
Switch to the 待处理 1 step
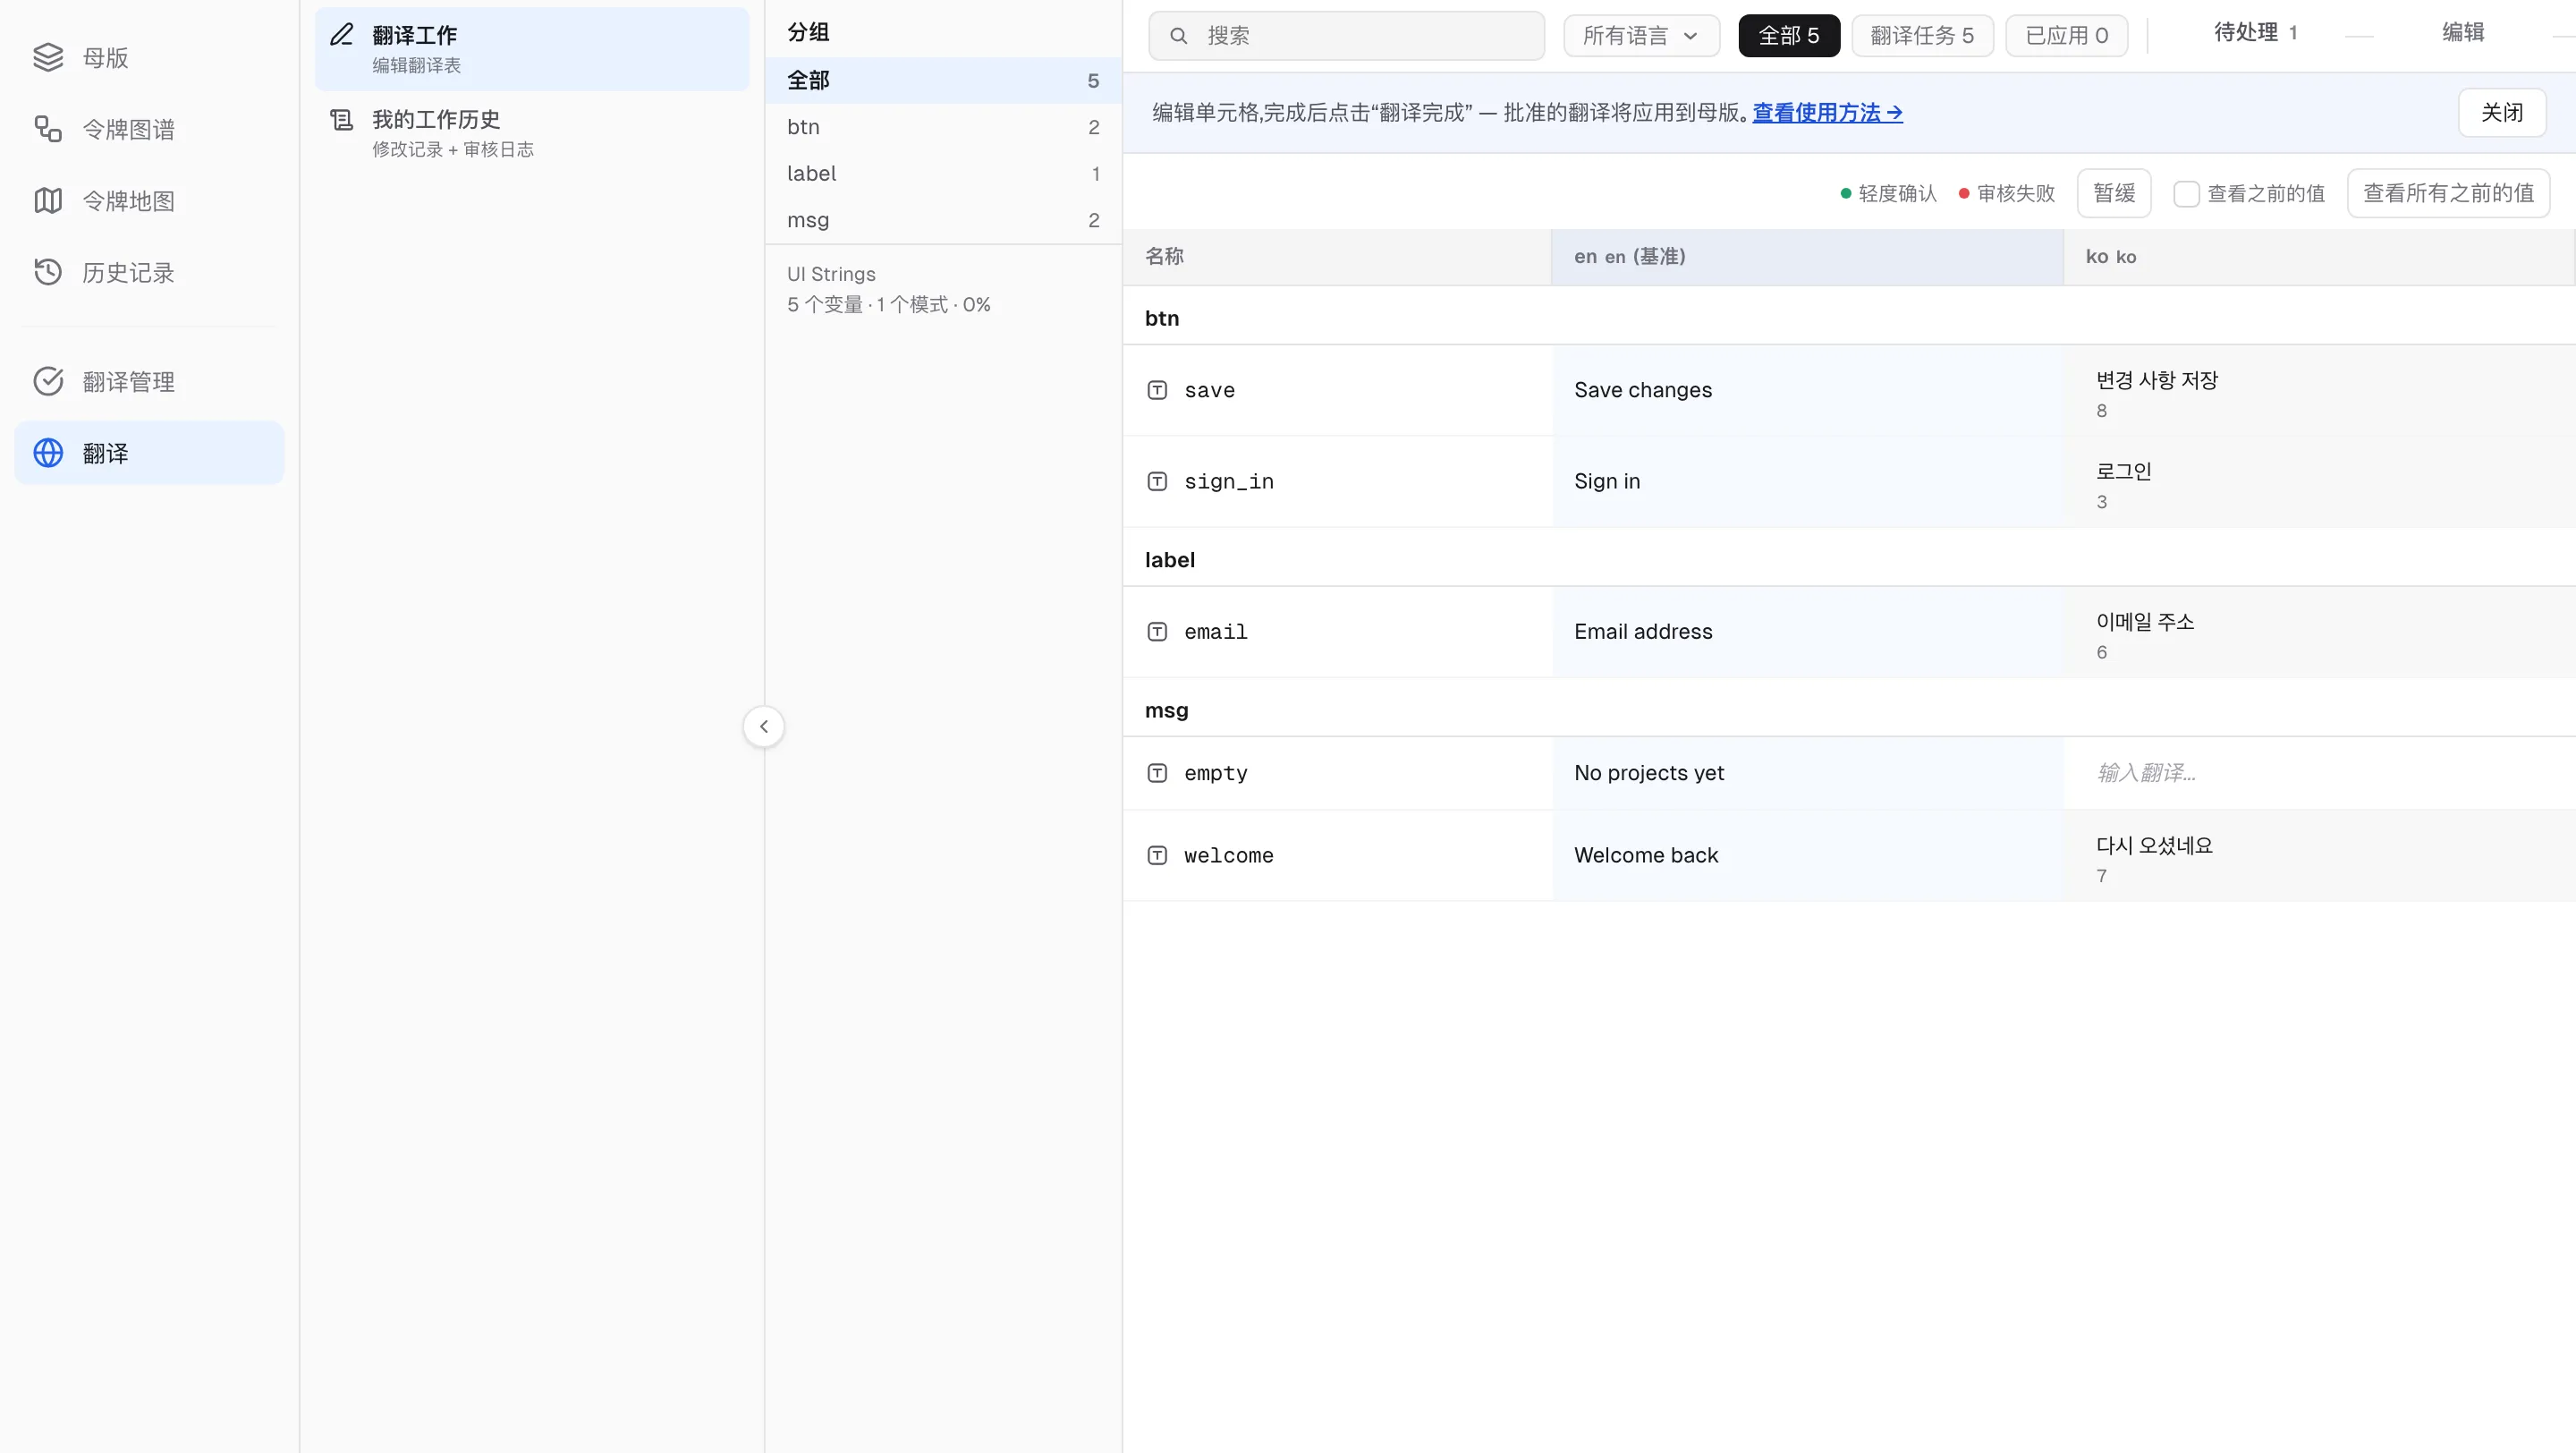pyautogui.click(x=2255, y=33)
